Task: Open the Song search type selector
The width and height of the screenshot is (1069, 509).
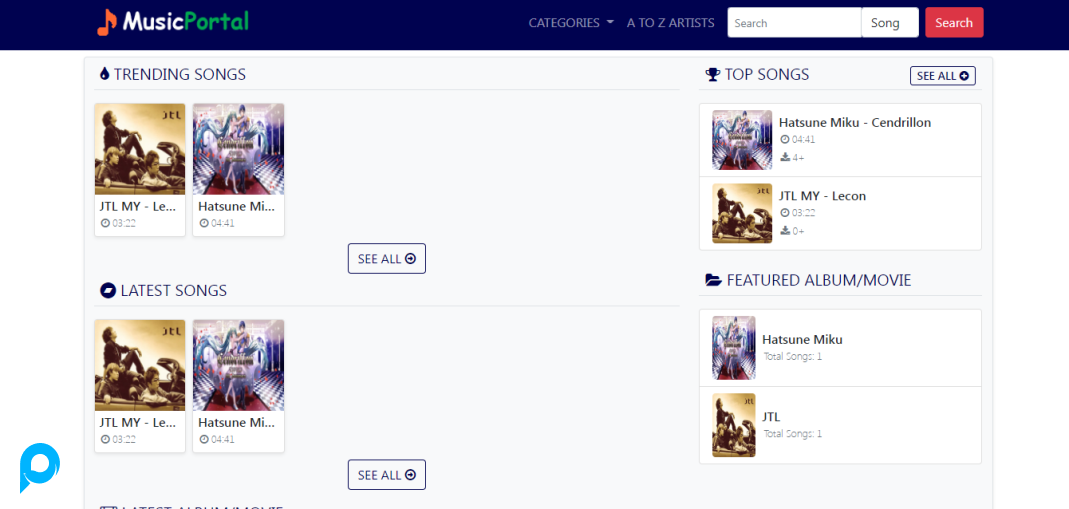Action: tap(890, 22)
